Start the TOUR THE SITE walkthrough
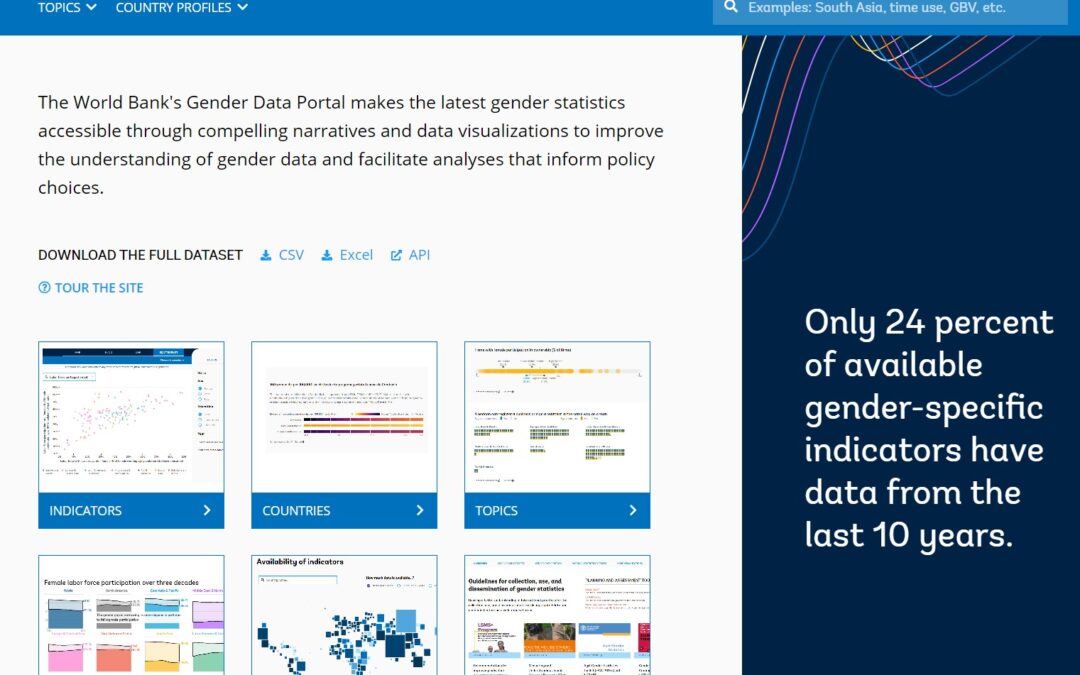This screenshot has width=1080, height=675. coord(98,288)
